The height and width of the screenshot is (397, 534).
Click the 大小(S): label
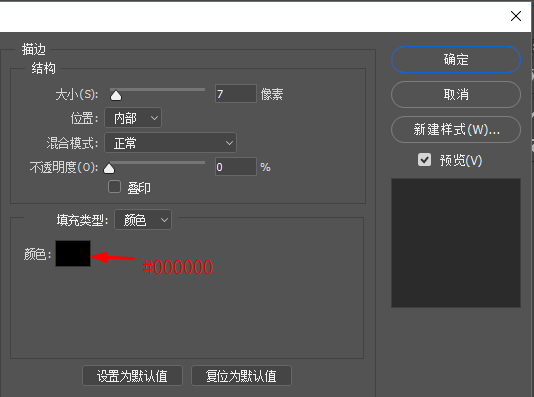coord(77,94)
